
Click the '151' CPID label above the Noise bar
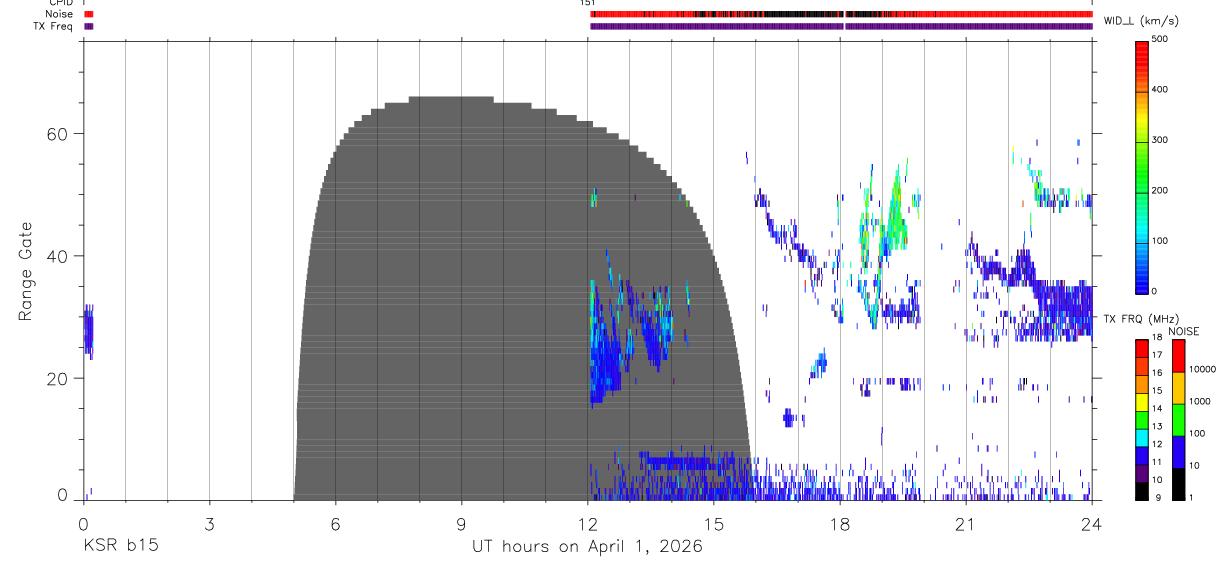click(587, 3)
